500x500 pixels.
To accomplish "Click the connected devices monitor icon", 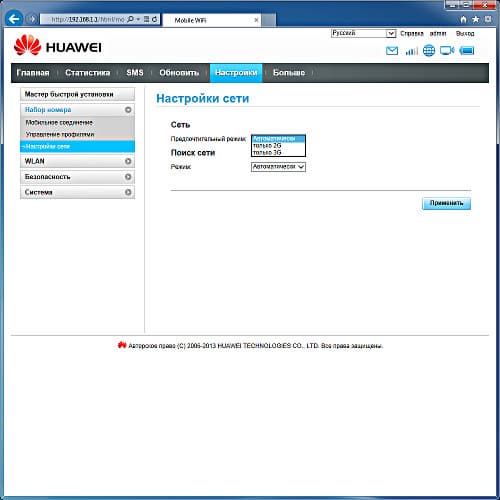I will (447, 51).
